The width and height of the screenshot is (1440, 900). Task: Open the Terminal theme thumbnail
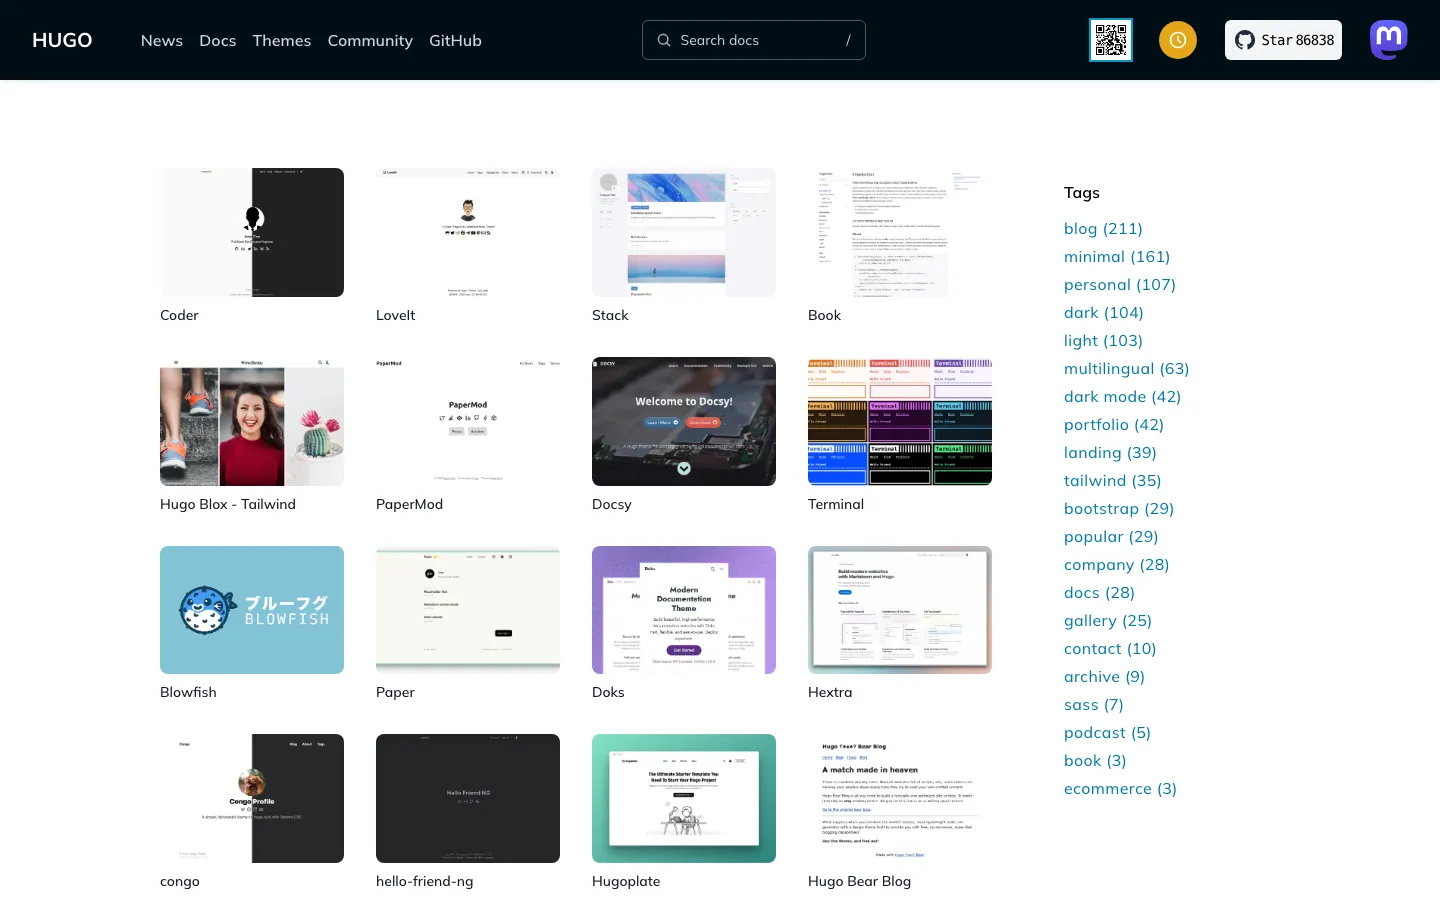(x=900, y=421)
